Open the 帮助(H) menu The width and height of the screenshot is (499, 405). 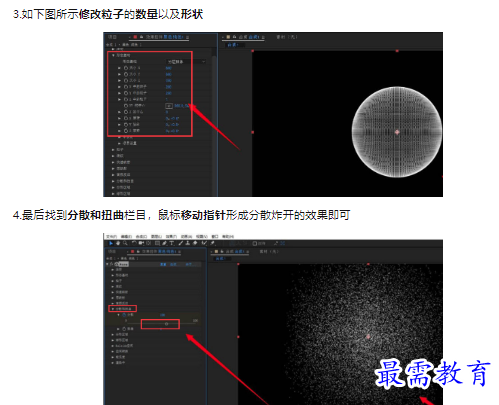coord(228,236)
